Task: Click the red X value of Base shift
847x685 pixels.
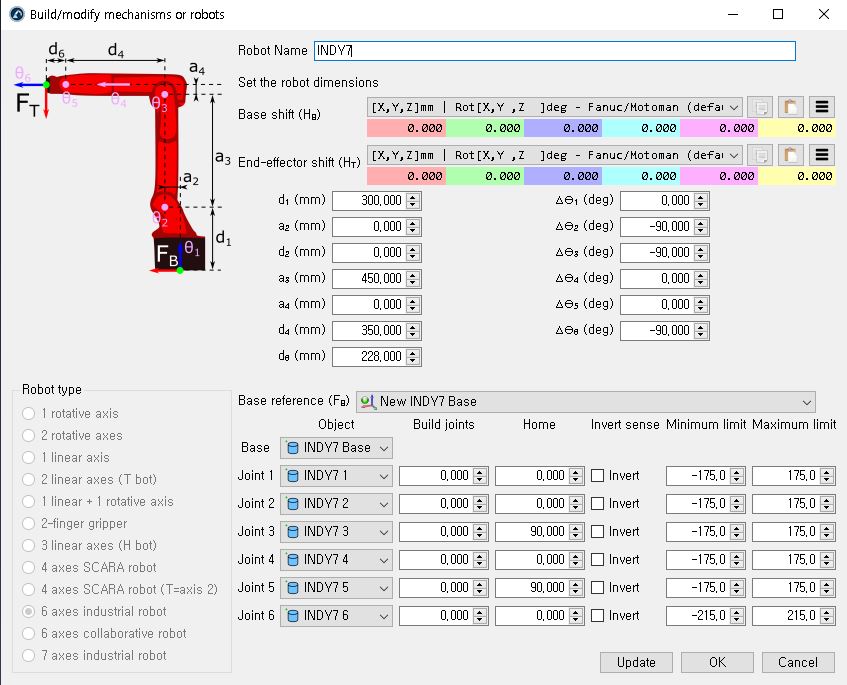Action: pyautogui.click(x=406, y=128)
